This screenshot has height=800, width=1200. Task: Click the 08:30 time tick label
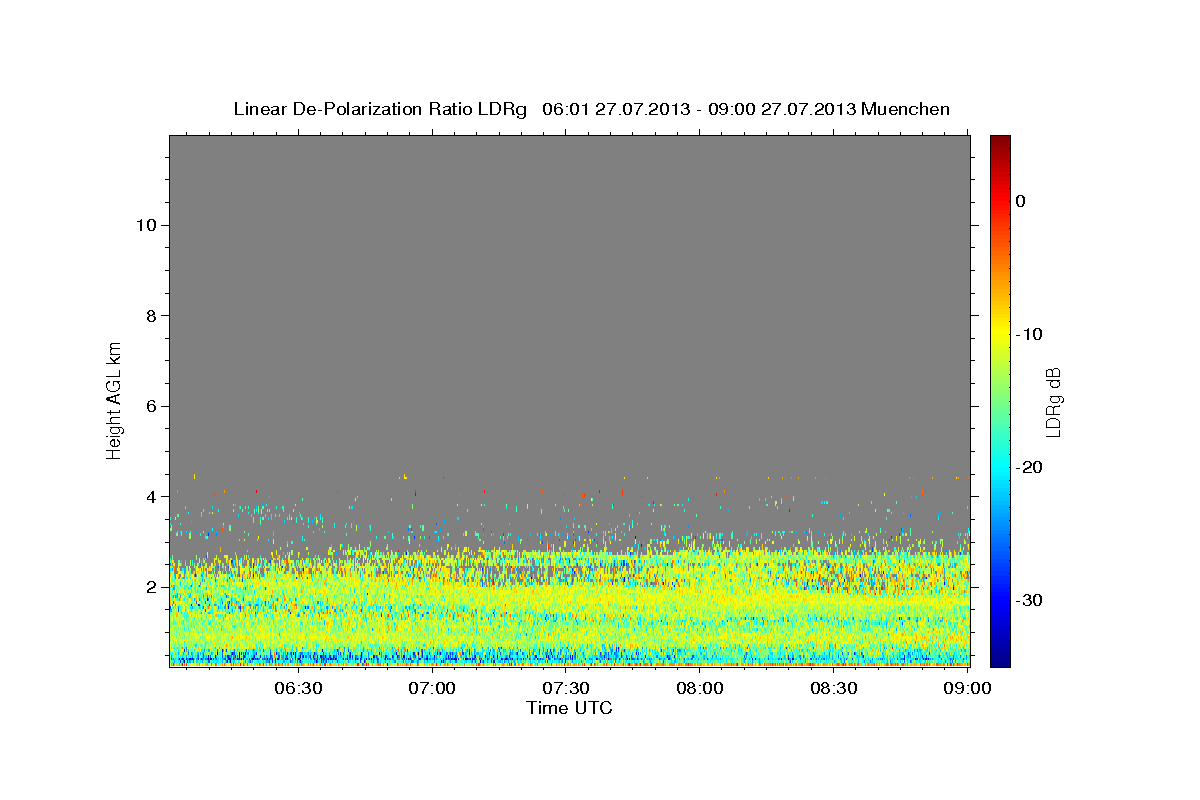coord(834,689)
